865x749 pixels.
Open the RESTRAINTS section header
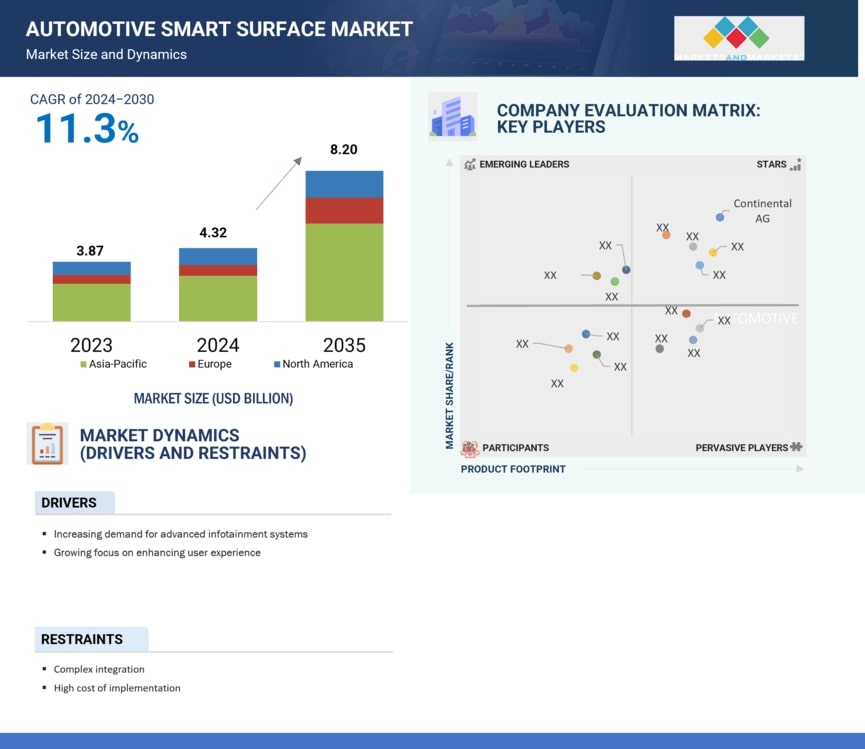click(82, 639)
